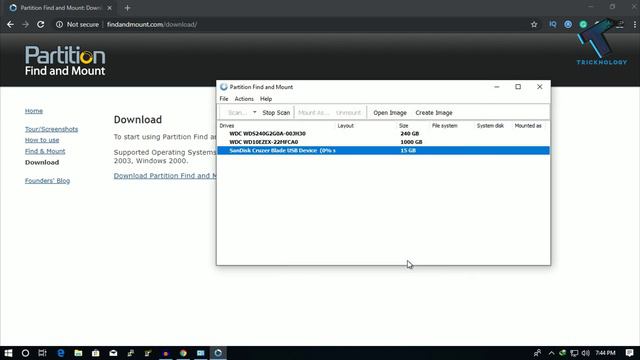The height and width of the screenshot is (360, 640).
Task: Select the Partition Find and Mount browser tab
Action: pos(59,8)
